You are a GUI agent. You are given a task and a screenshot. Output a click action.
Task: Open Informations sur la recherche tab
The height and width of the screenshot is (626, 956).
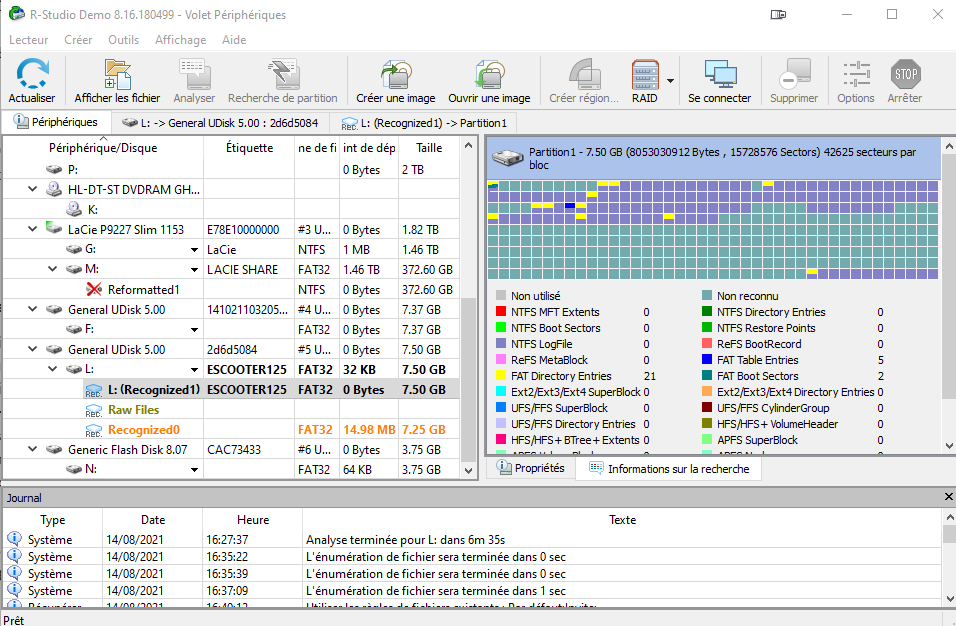[669, 469]
